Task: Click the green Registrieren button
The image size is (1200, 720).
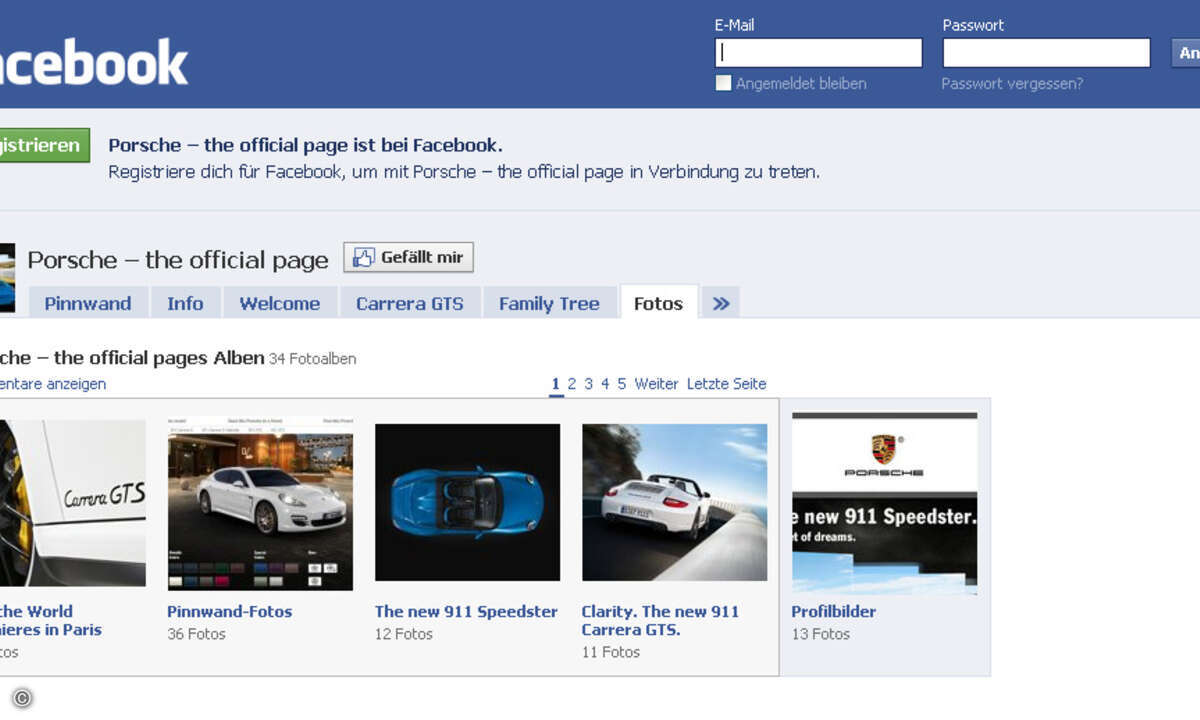Action: (x=45, y=145)
